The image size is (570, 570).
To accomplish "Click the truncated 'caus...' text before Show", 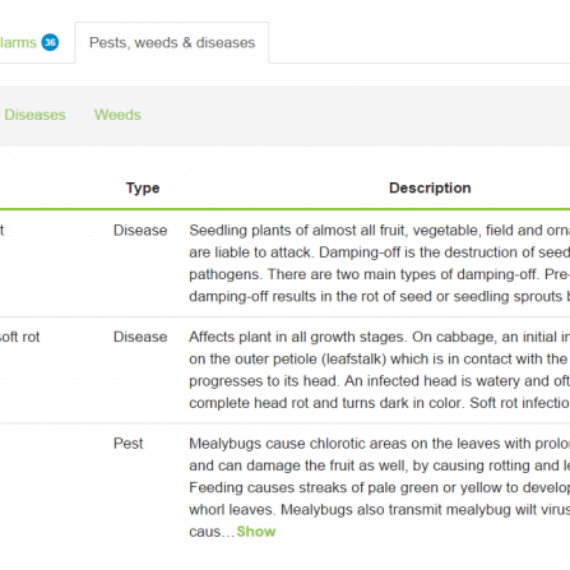I will click(x=212, y=531).
